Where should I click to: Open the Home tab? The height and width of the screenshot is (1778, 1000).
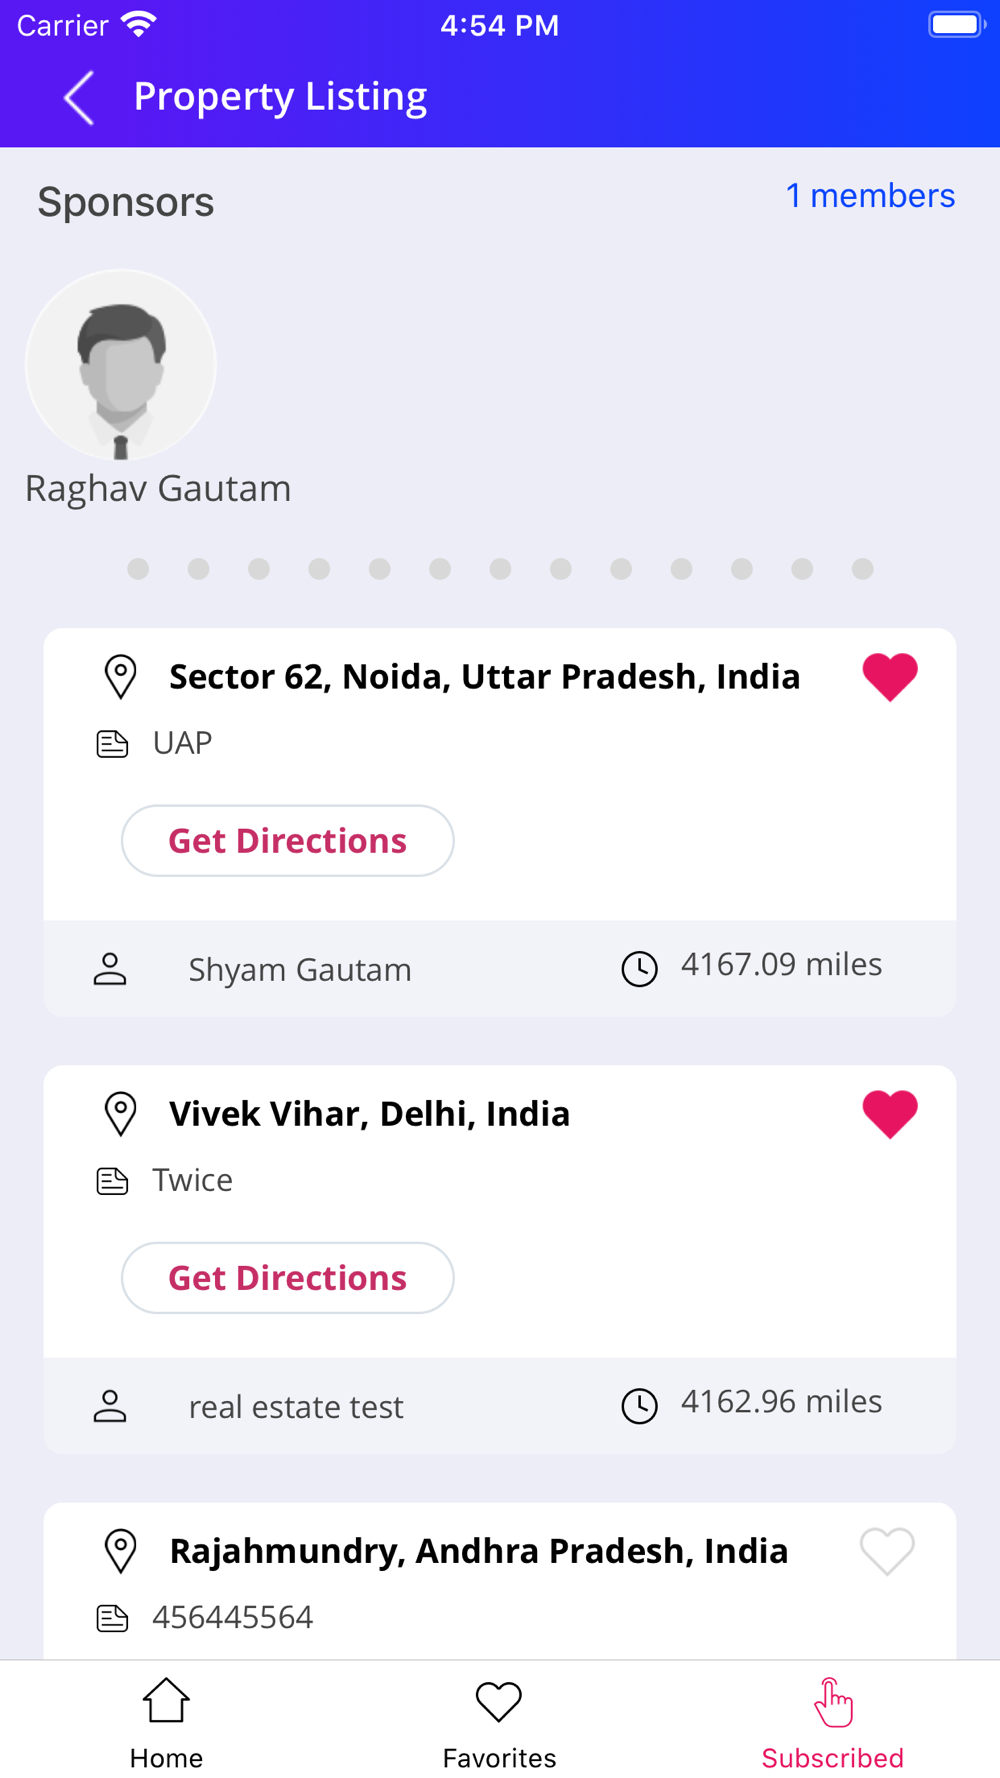166,1722
